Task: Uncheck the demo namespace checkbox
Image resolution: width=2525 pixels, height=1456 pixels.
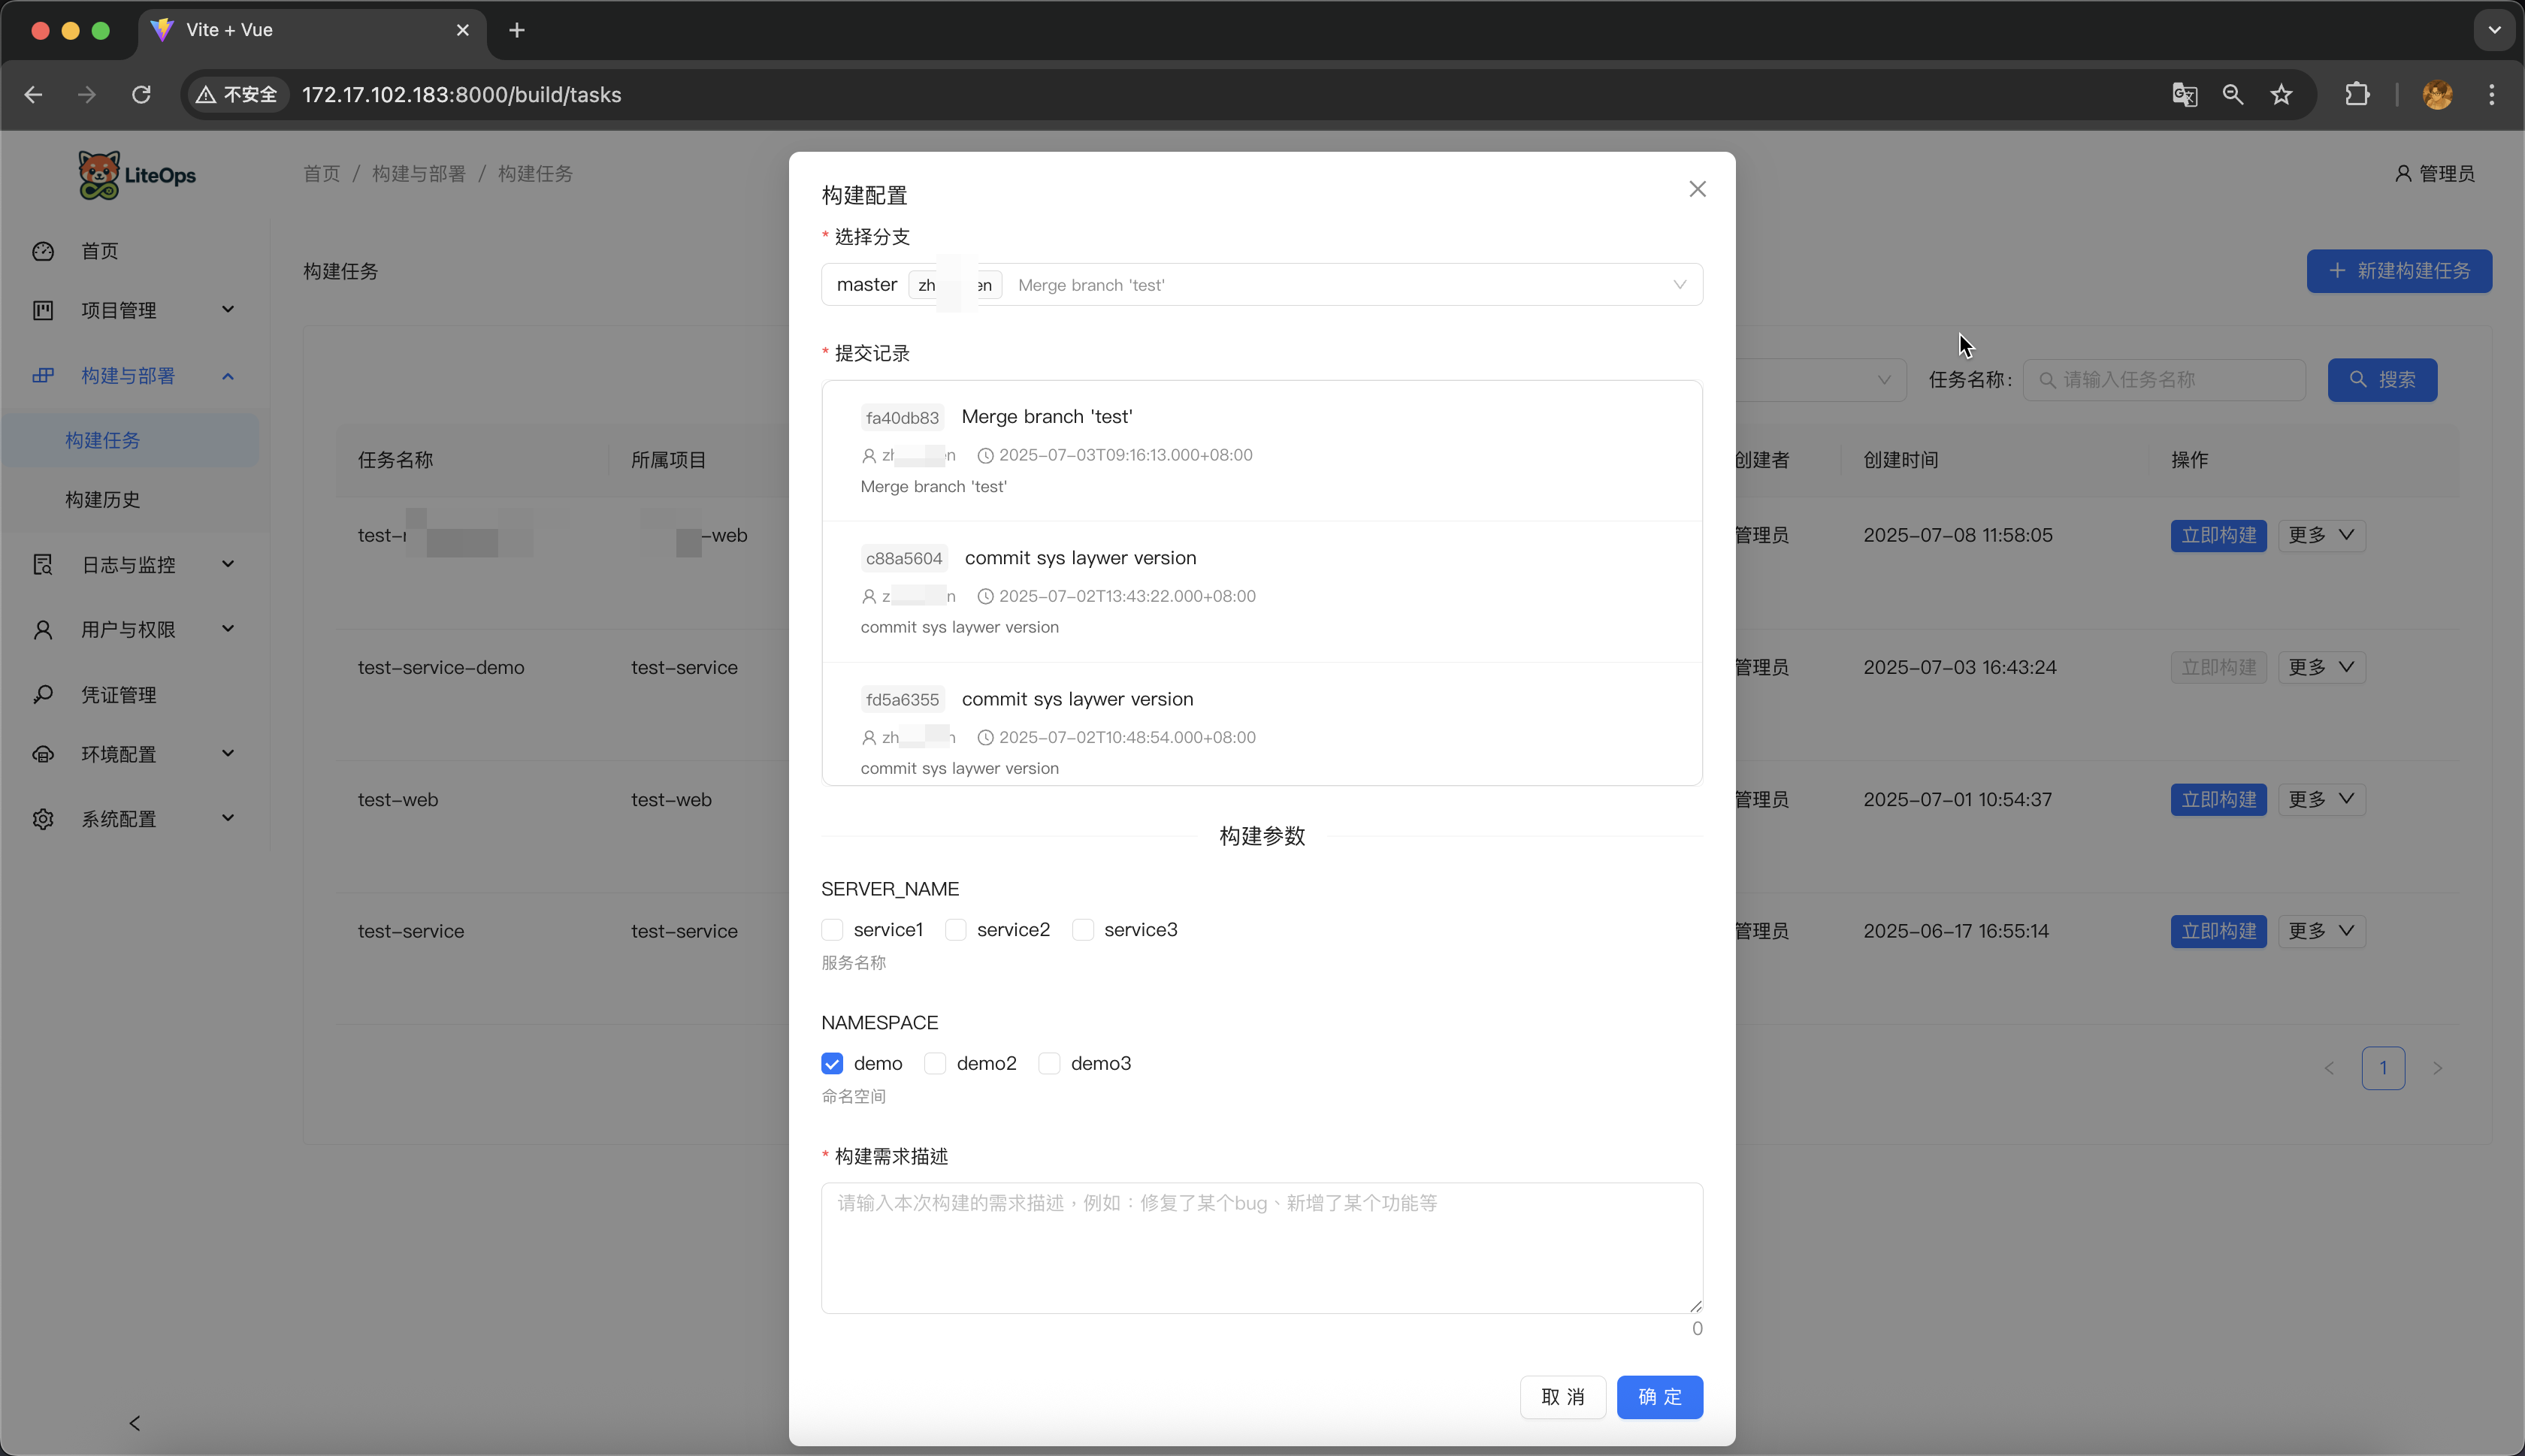Action: tap(832, 1063)
